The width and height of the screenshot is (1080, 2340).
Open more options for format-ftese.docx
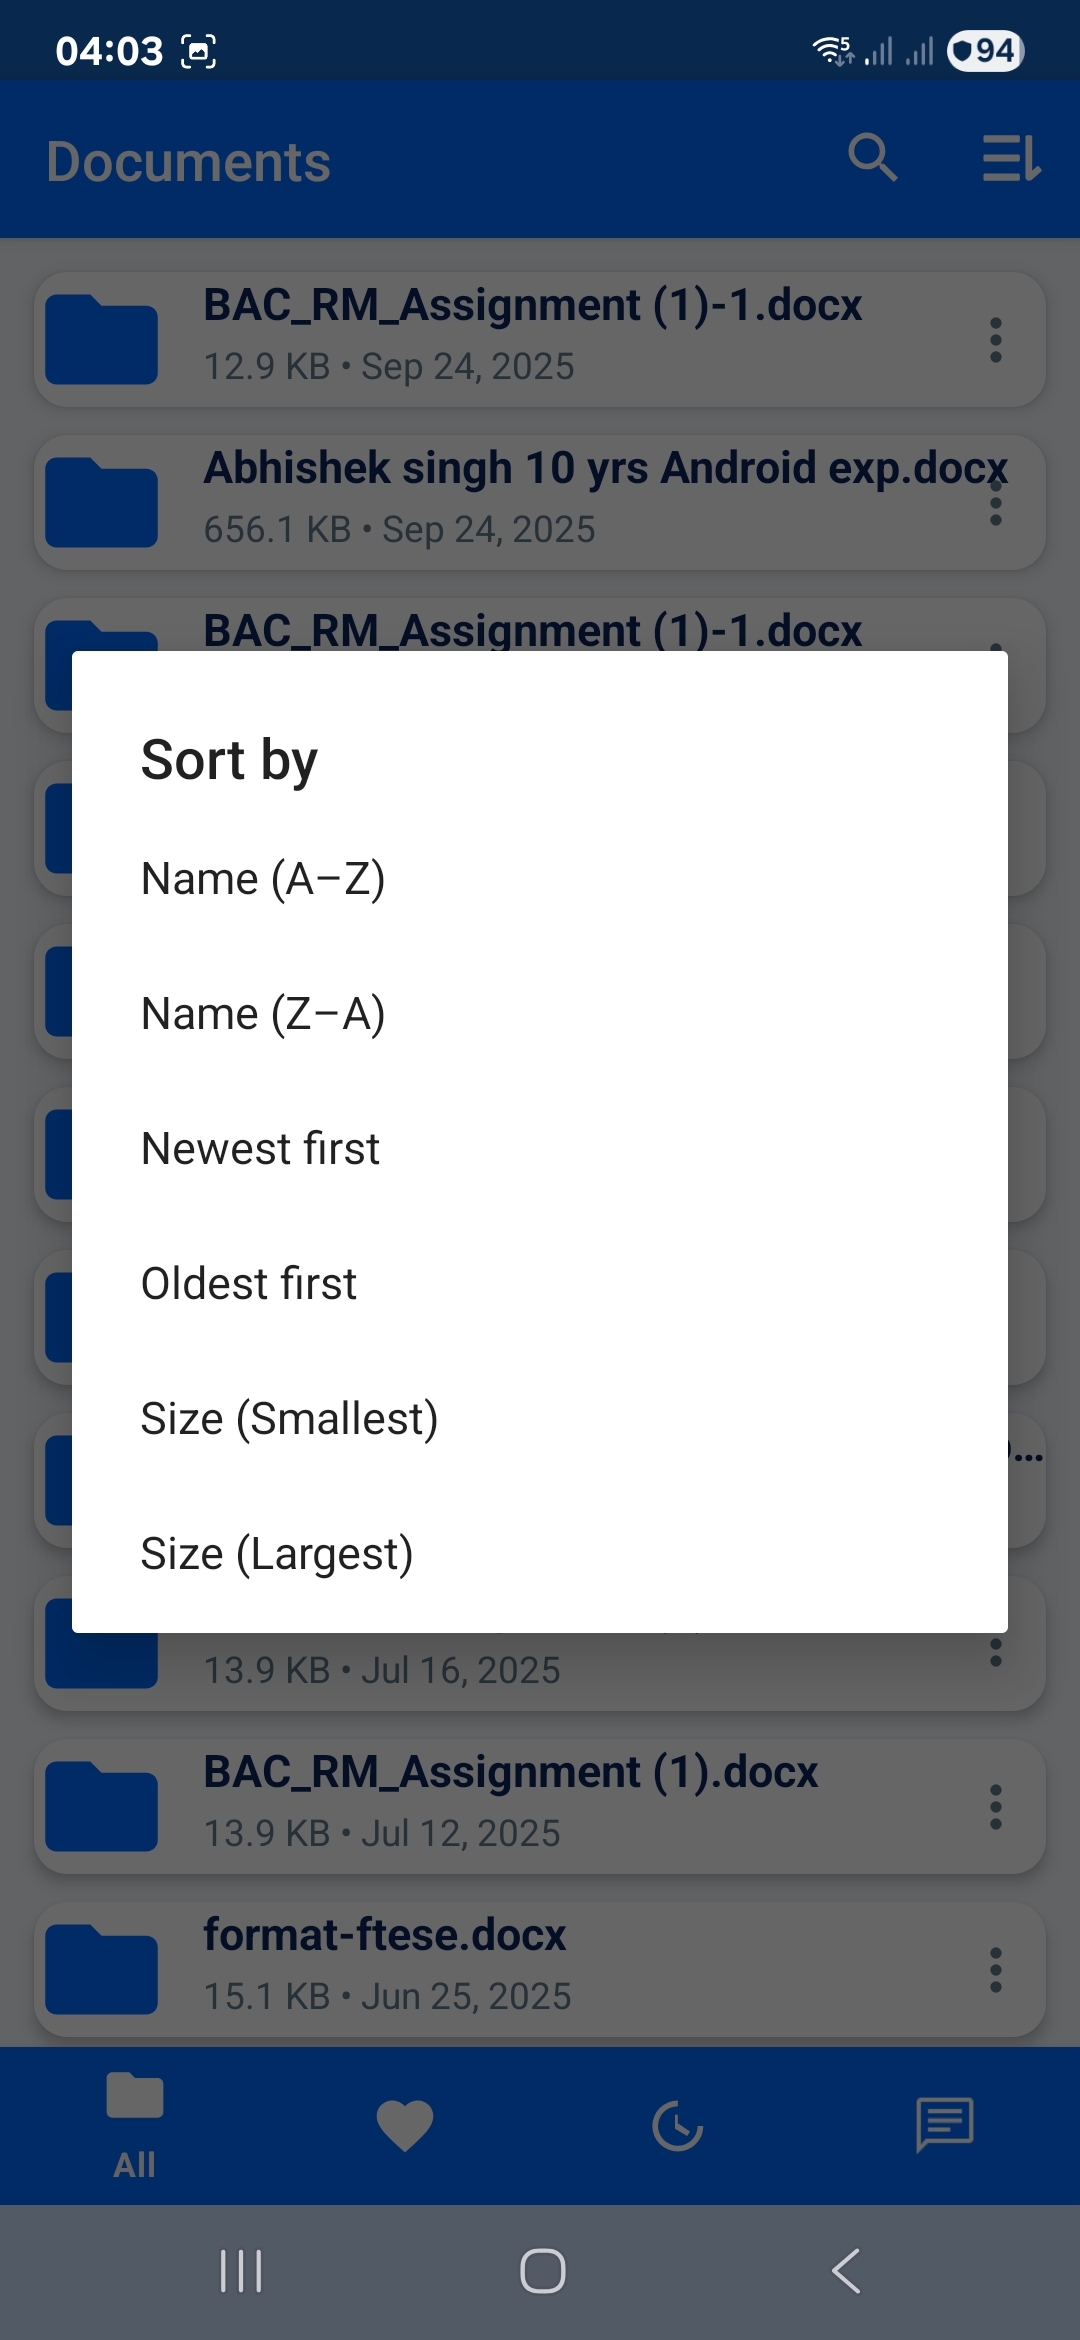click(995, 1969)
